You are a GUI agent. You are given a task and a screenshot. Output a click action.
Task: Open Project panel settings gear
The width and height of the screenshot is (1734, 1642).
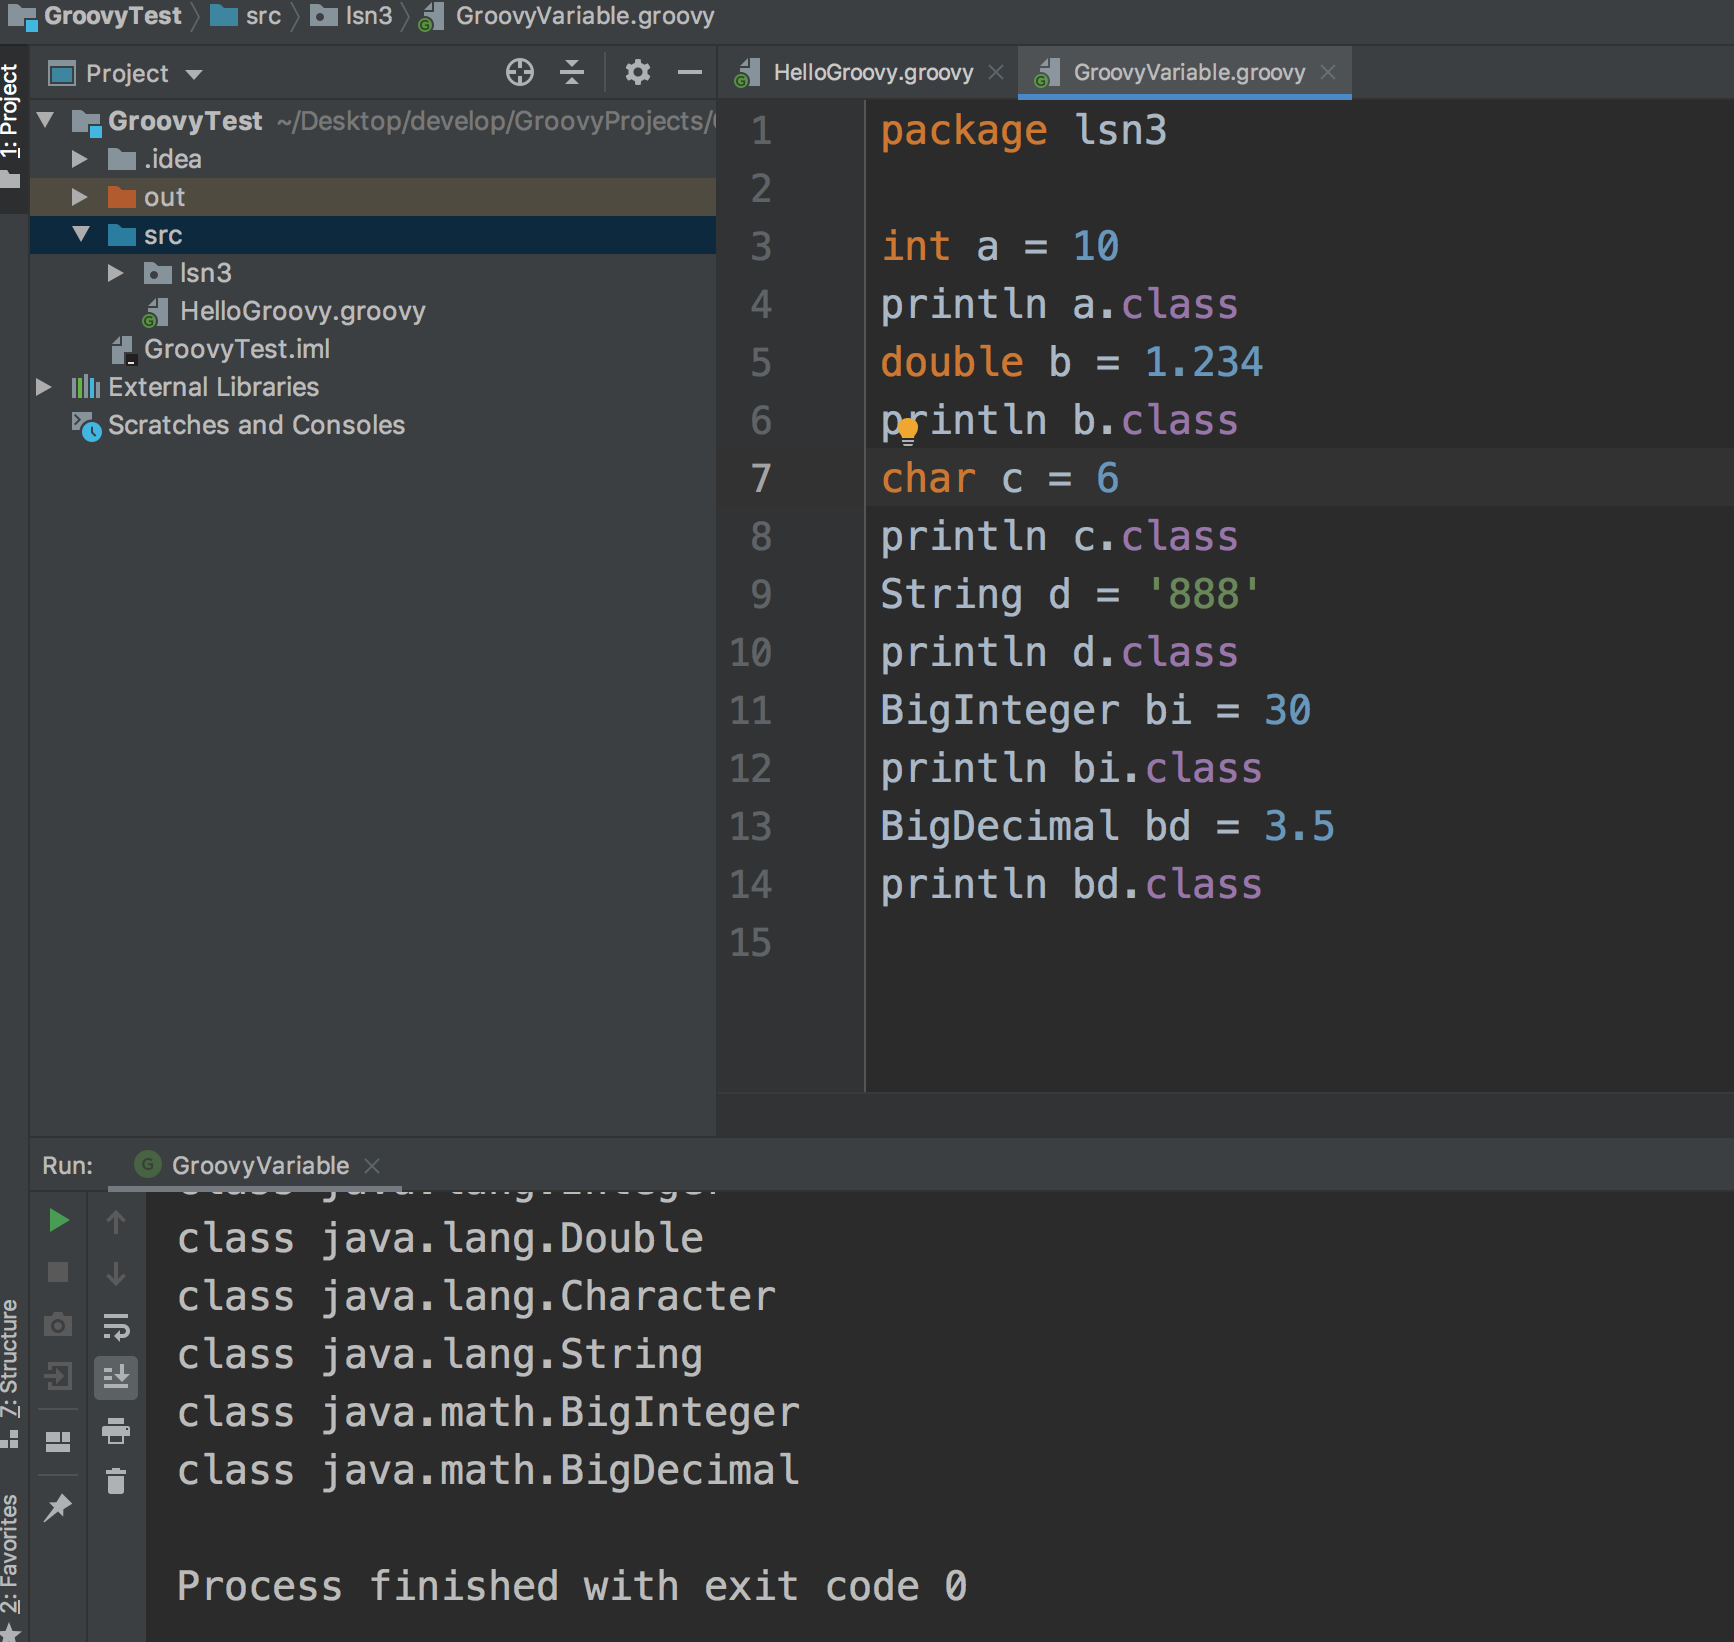coord(638,73)
